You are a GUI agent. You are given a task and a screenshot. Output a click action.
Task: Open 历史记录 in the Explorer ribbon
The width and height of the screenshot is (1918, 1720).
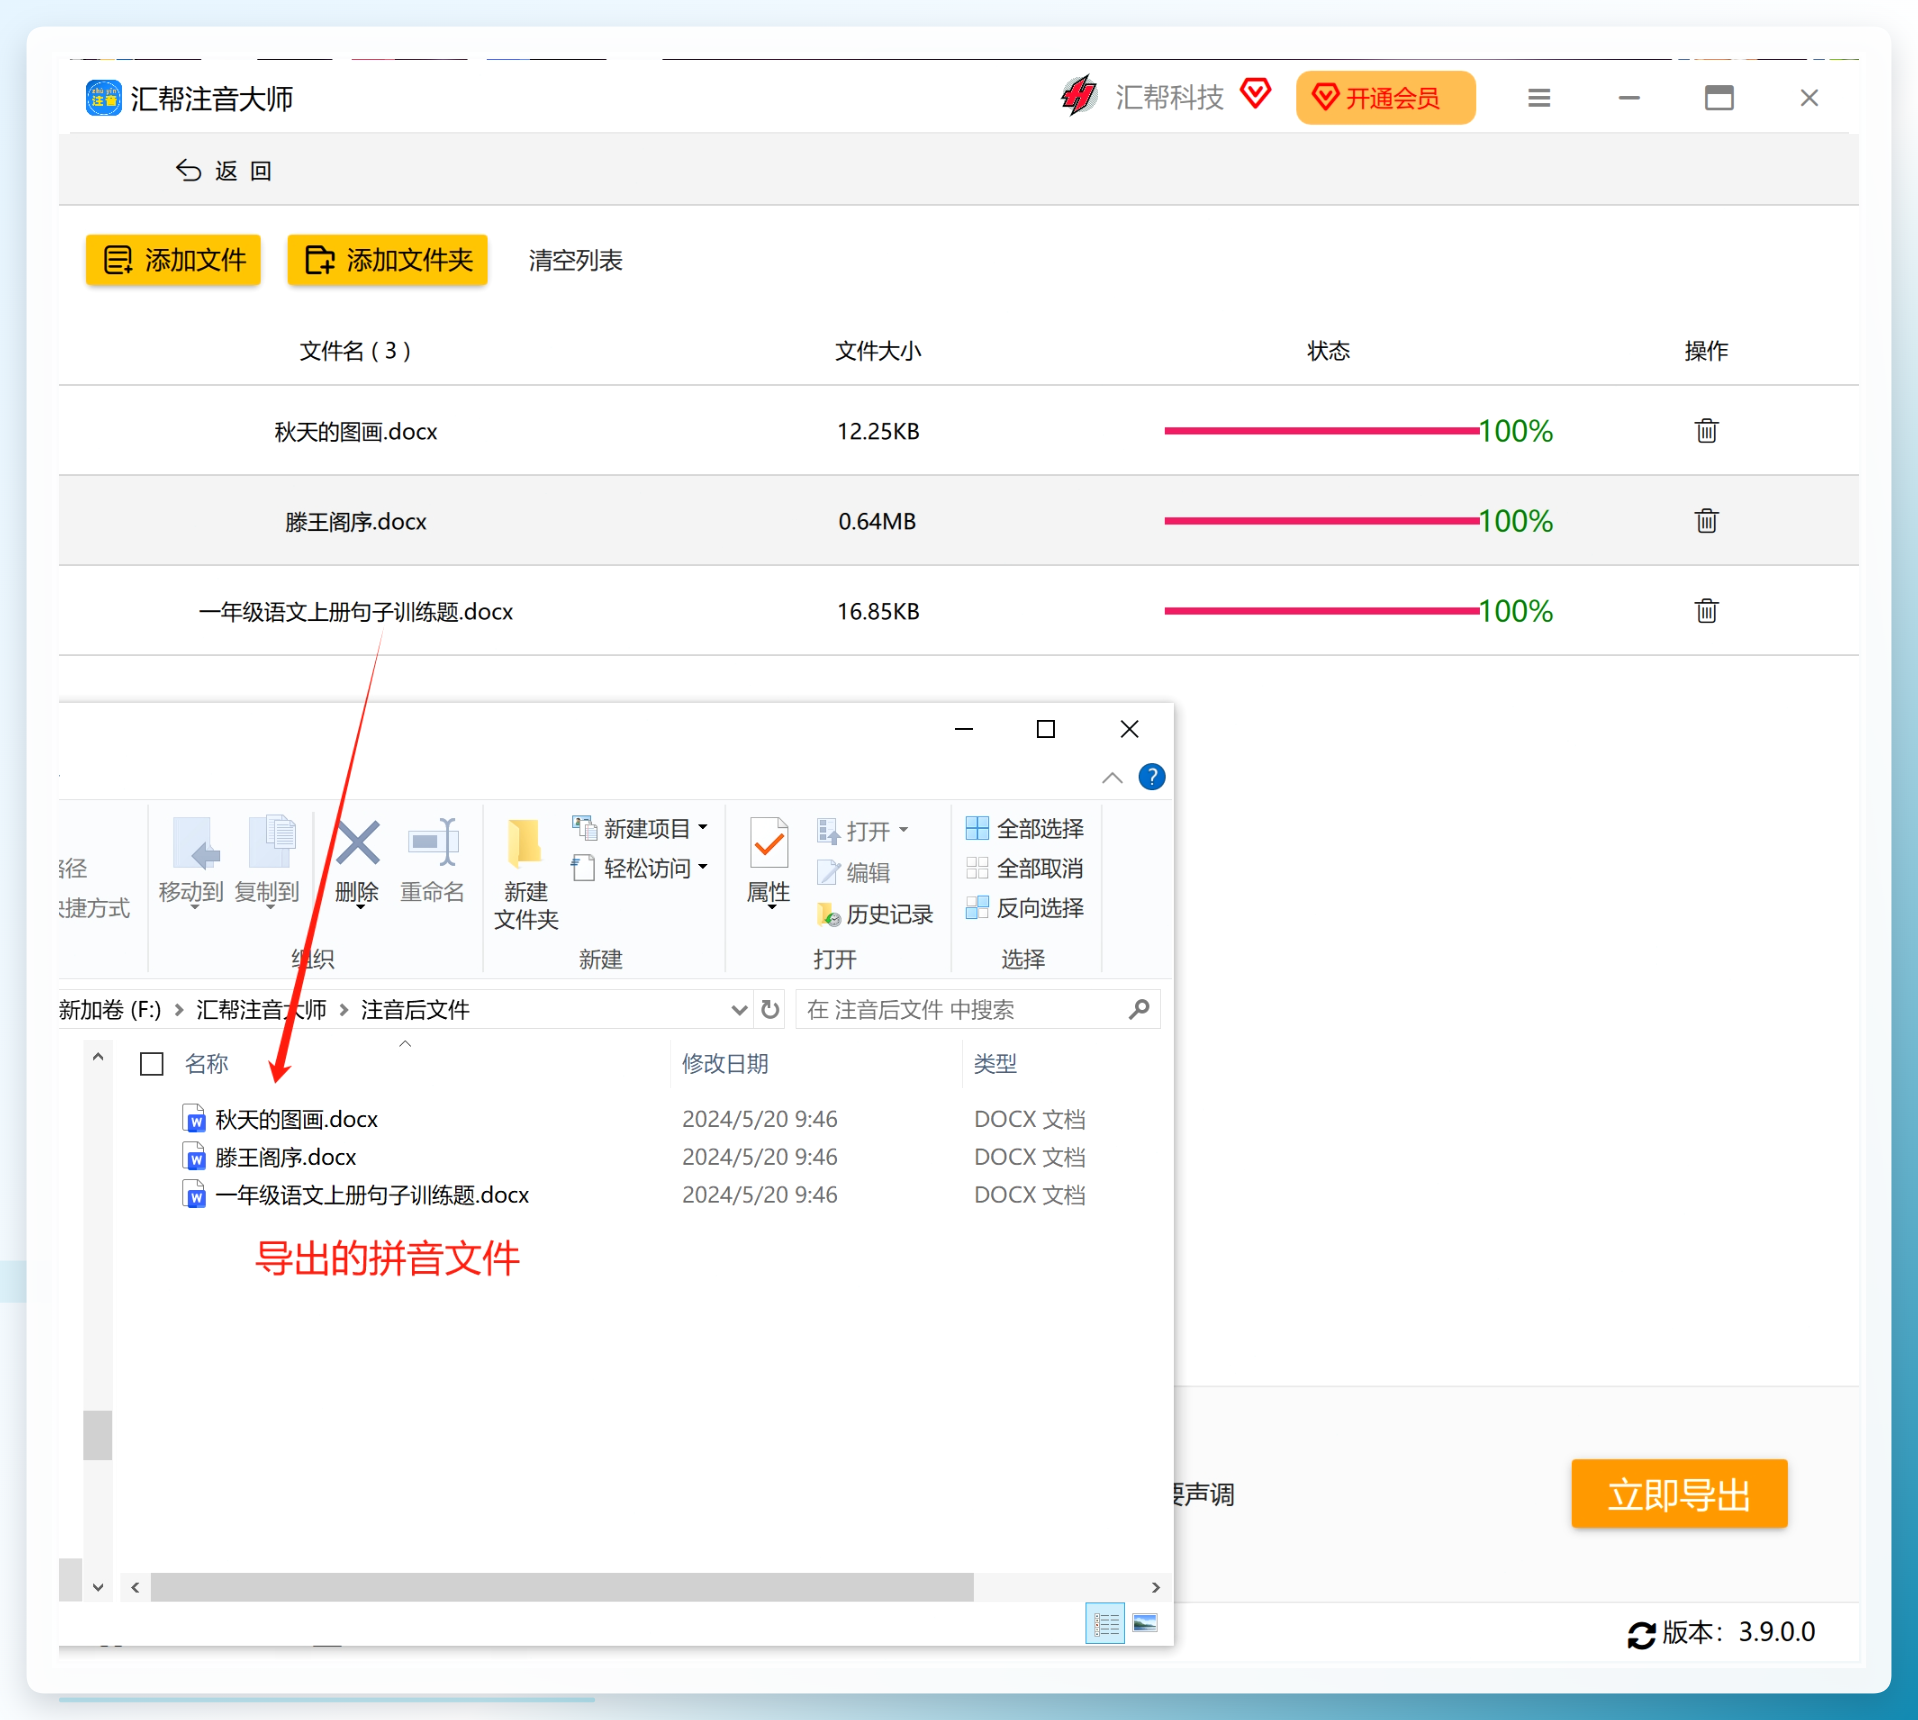pyautogui.click(x=874, y=914)
